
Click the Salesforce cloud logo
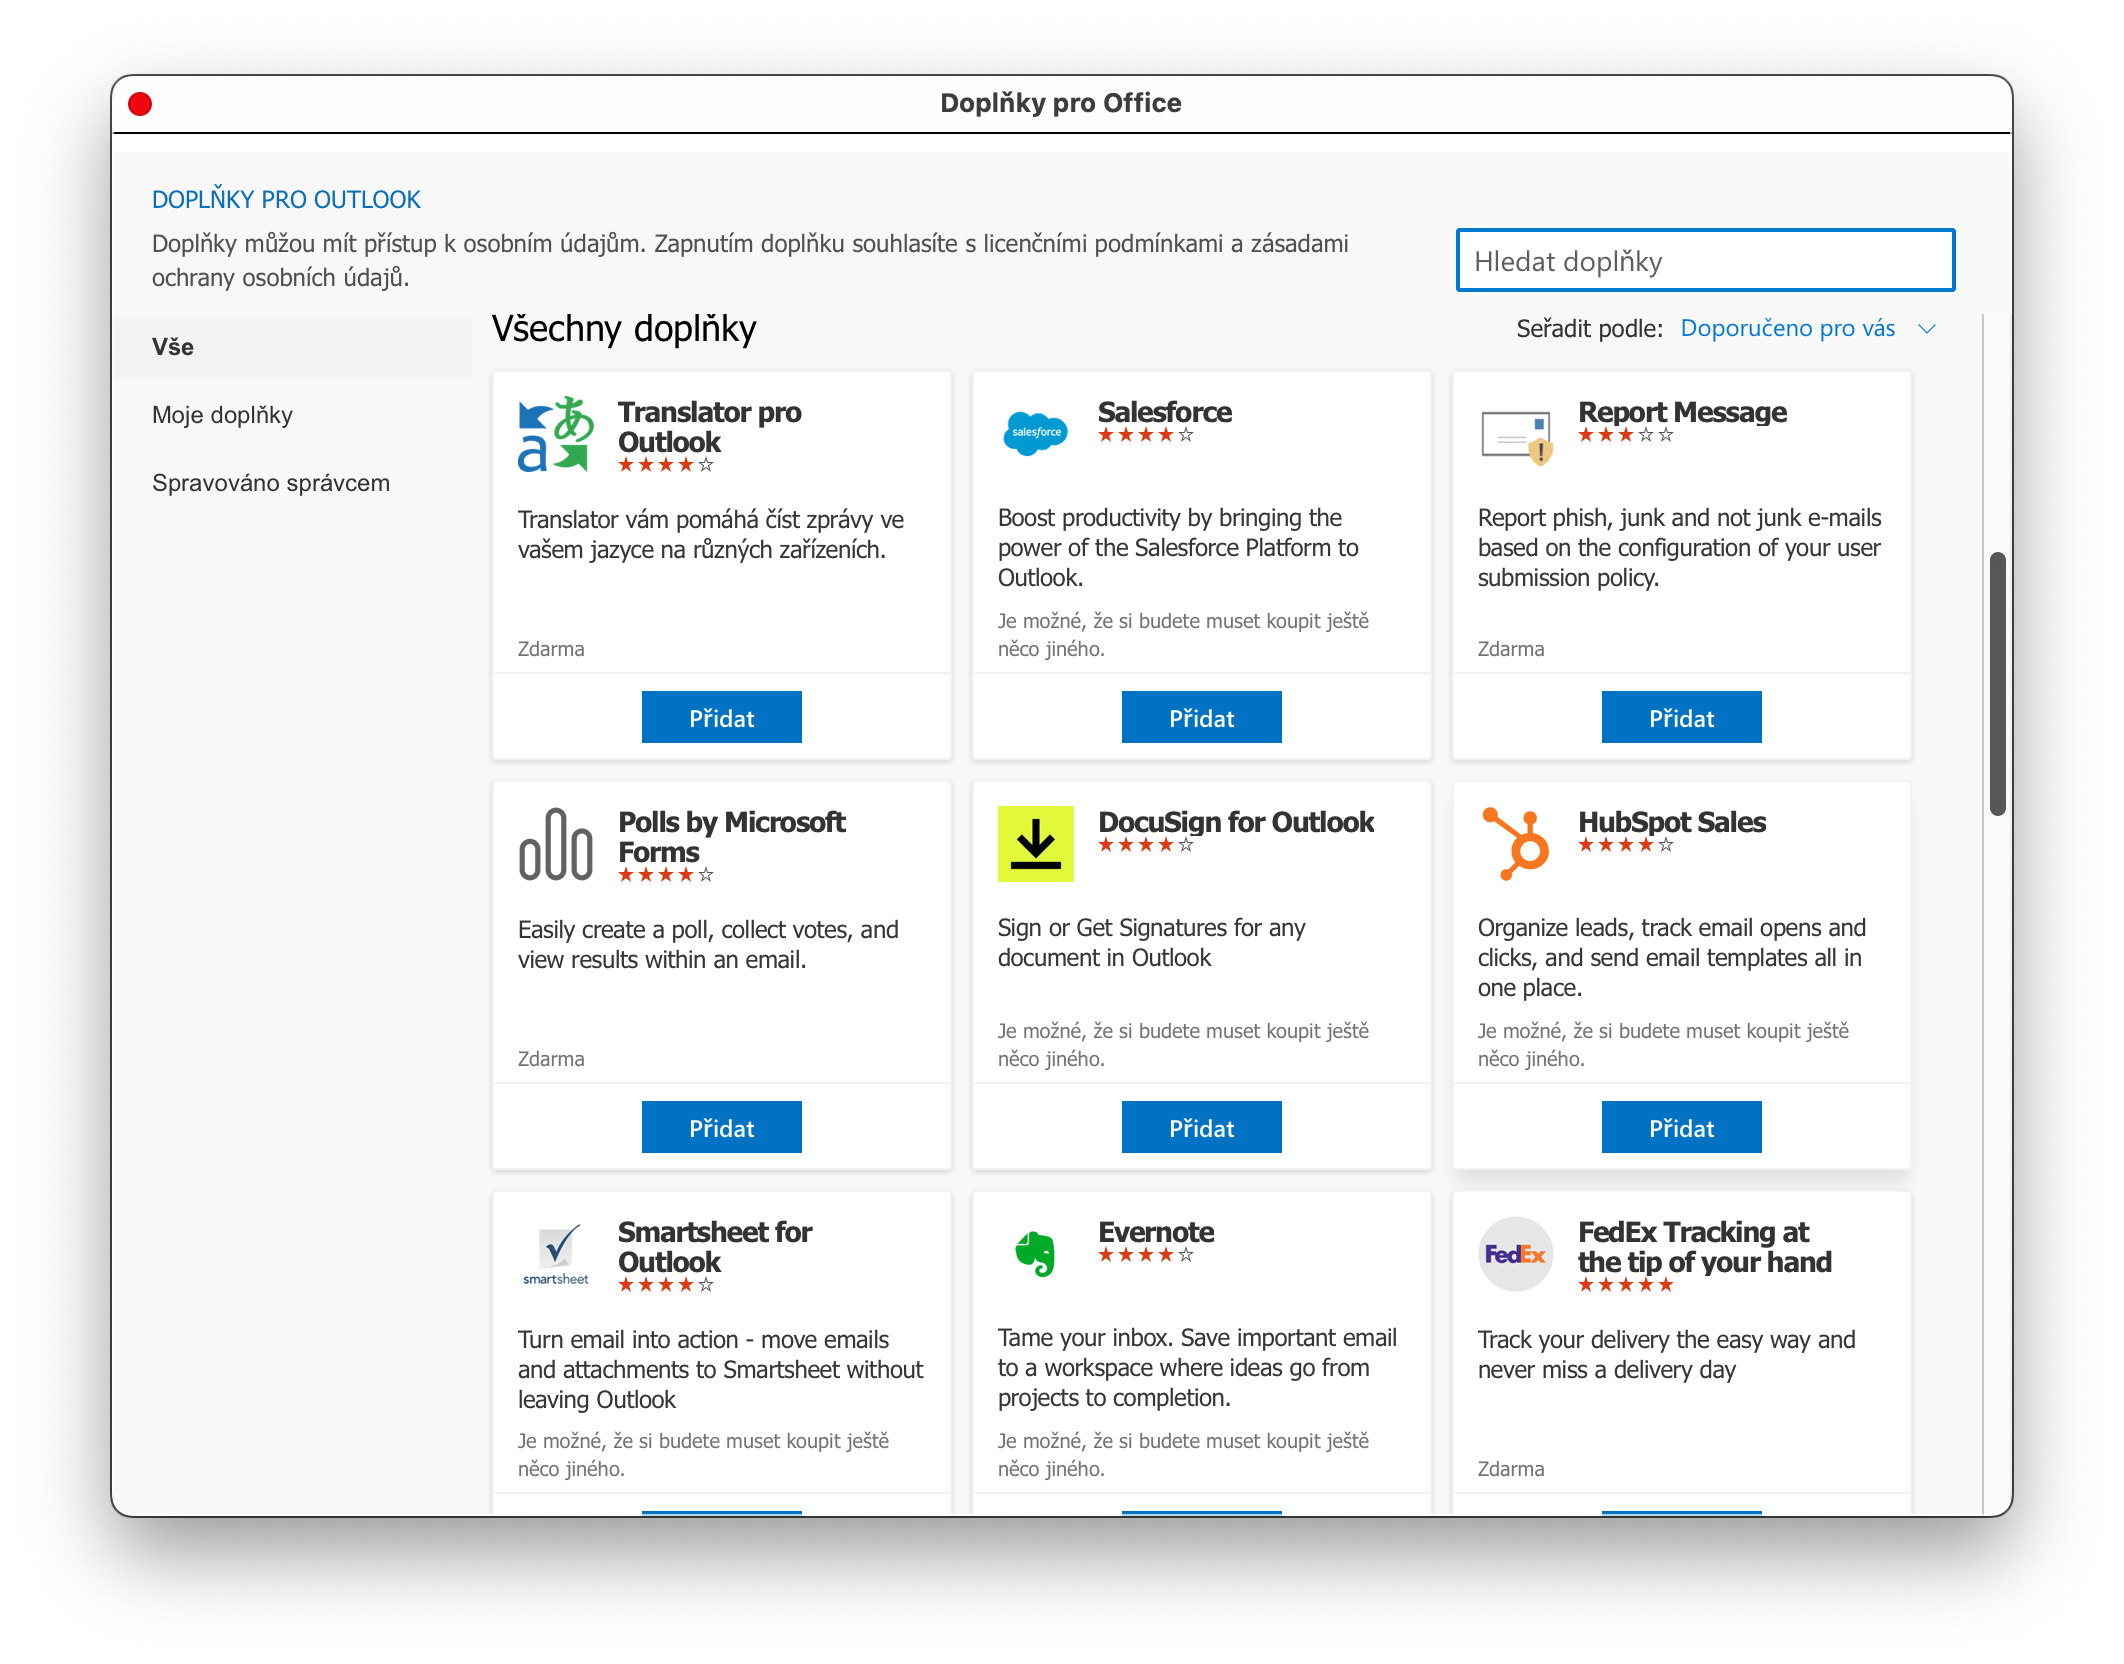[1035, 433]
